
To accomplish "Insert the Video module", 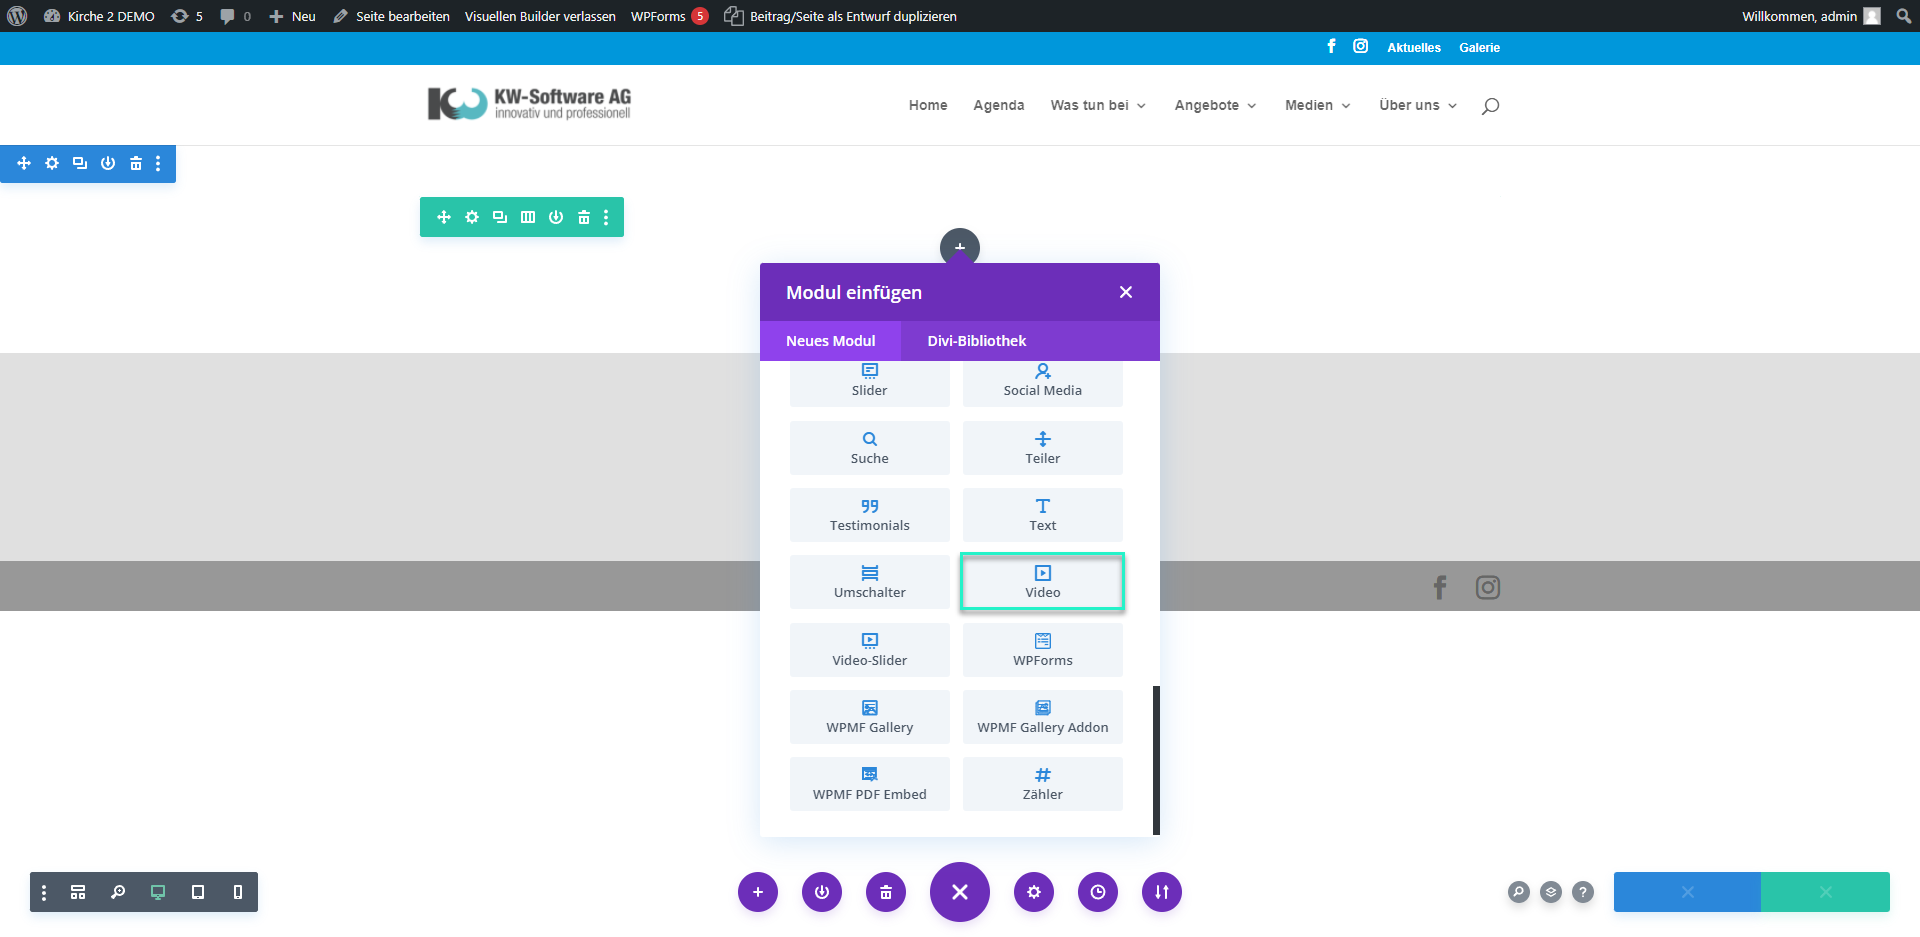I will click(1042, 581).
